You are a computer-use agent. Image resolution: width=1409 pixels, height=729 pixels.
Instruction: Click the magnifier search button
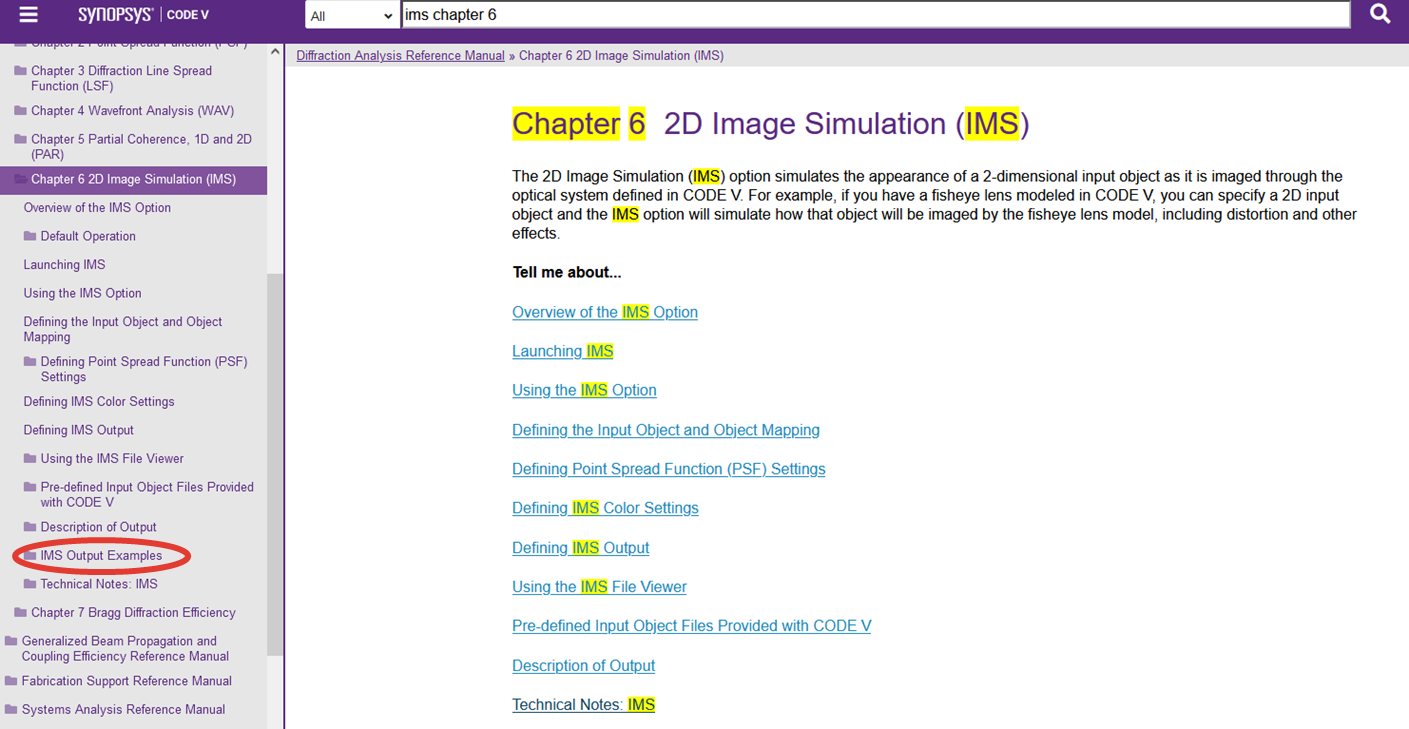pyautogui.click(x=1380, y=15)
